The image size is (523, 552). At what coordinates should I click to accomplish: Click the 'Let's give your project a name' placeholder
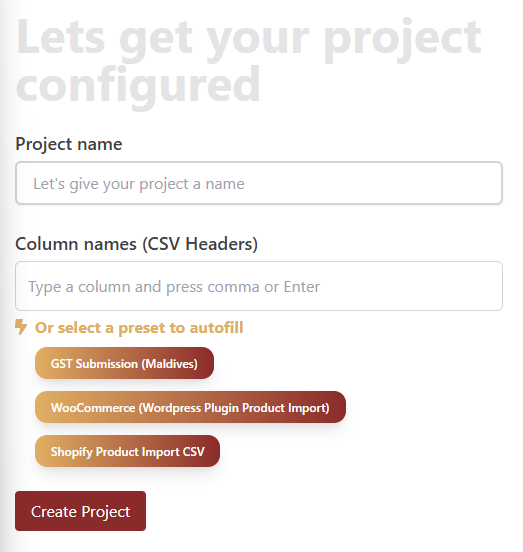point(139,184)
